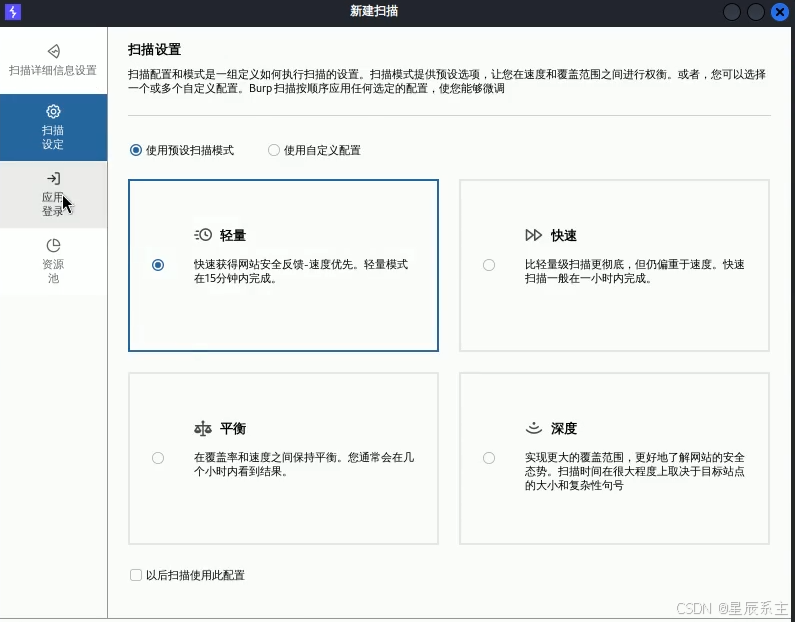
Task: Click the 轻量 mode title
Action: (x=233, y=235)
